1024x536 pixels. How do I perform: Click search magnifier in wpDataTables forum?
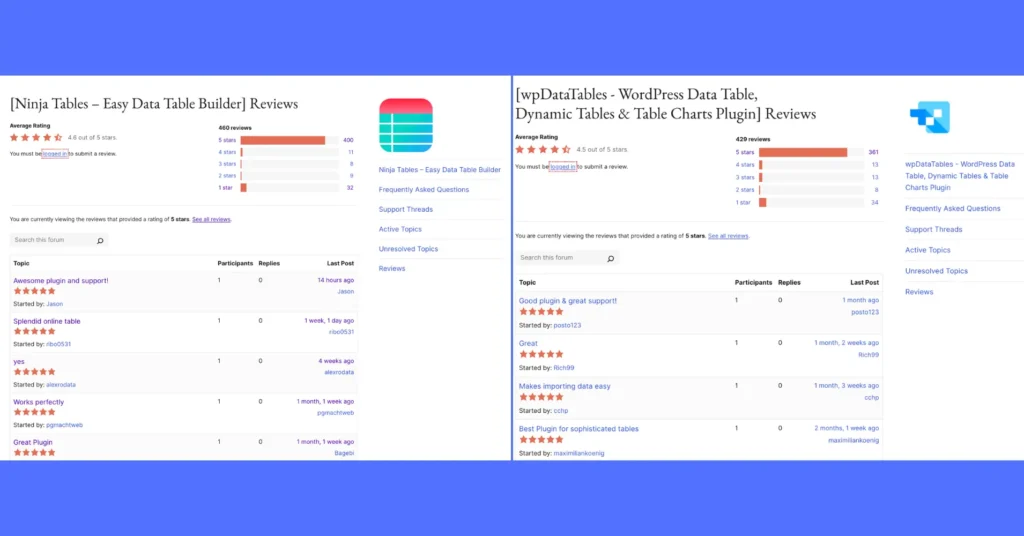(611, 259)
